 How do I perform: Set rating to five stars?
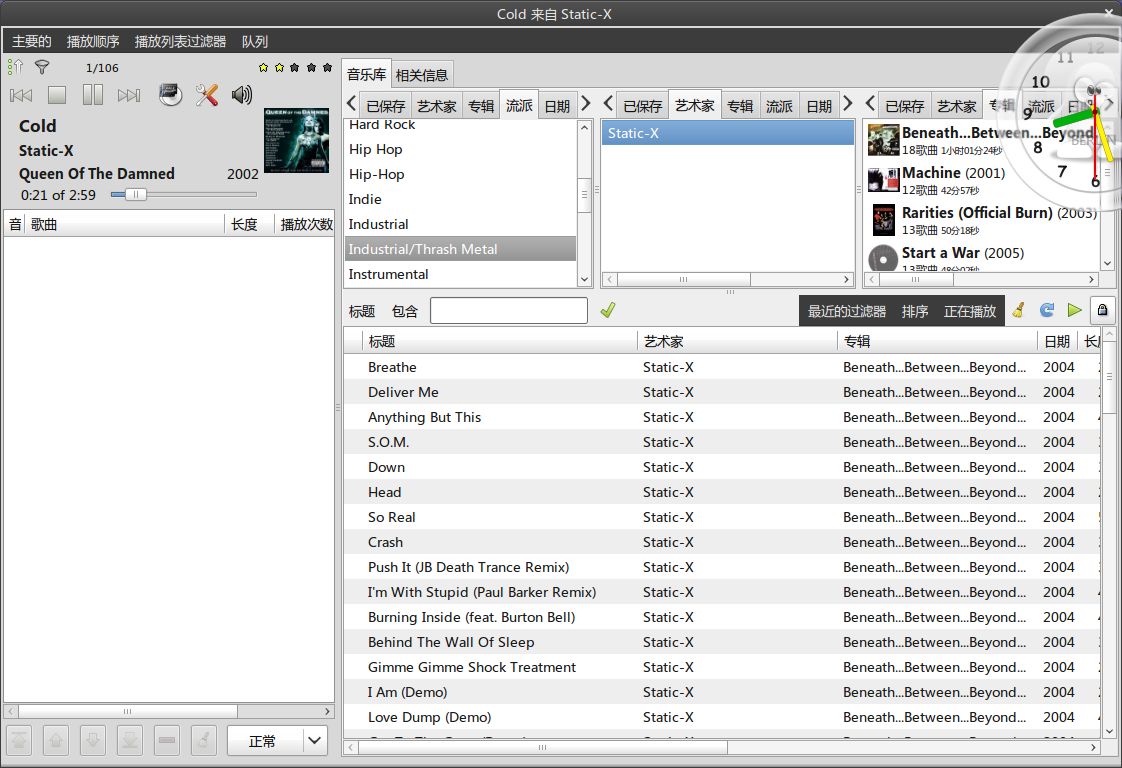[x=327, y=67]
